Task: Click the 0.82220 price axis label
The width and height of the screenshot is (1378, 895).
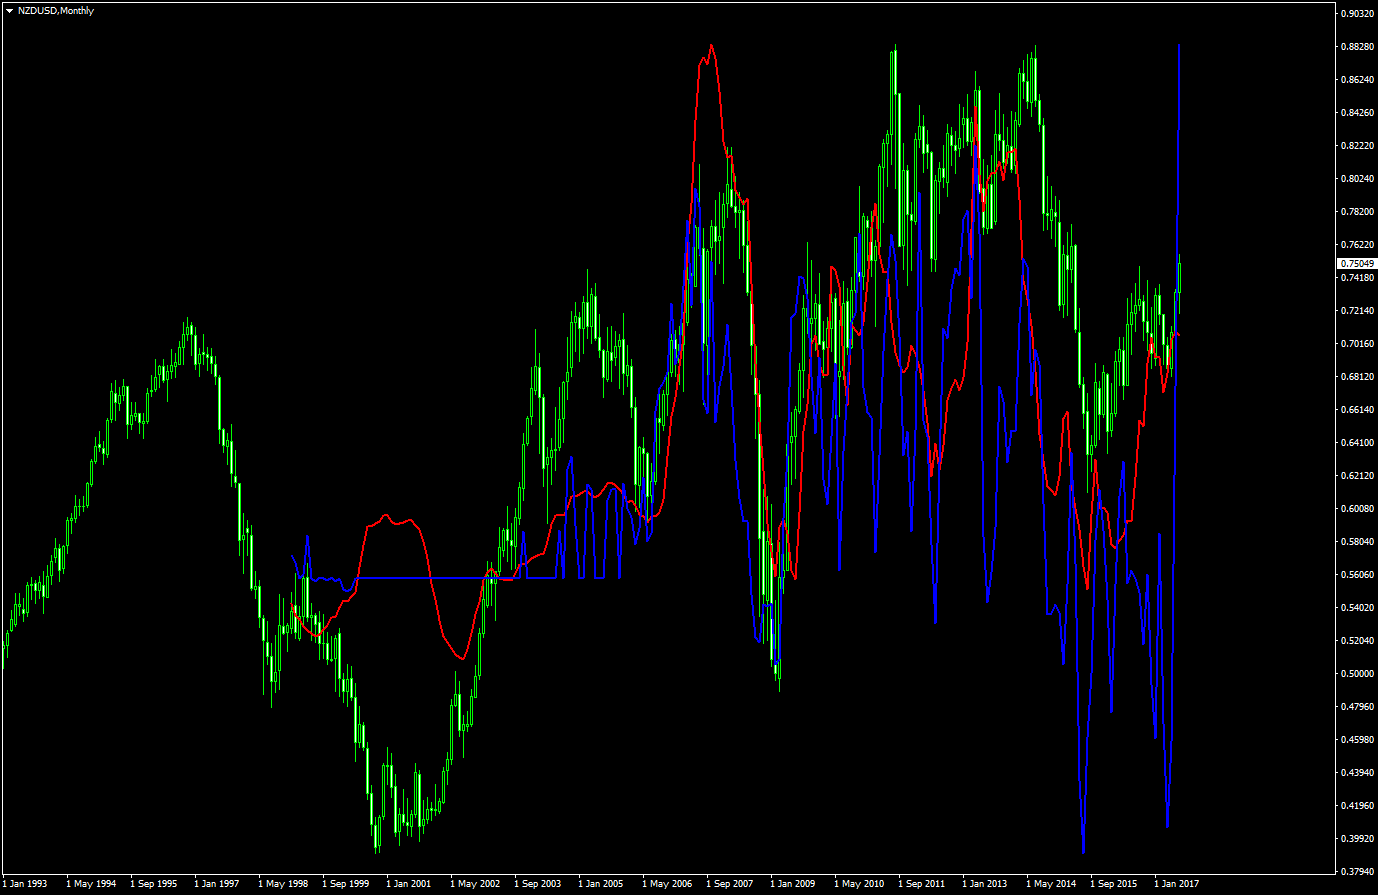Action: tap(1357, 146)
